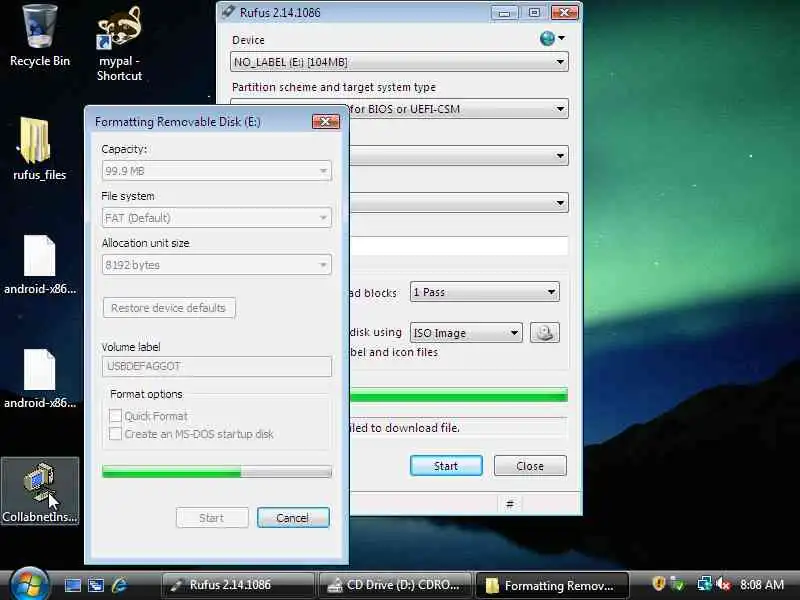
Task: Toggle the Quick Format checkbox
Action: [x=115, y=416]
